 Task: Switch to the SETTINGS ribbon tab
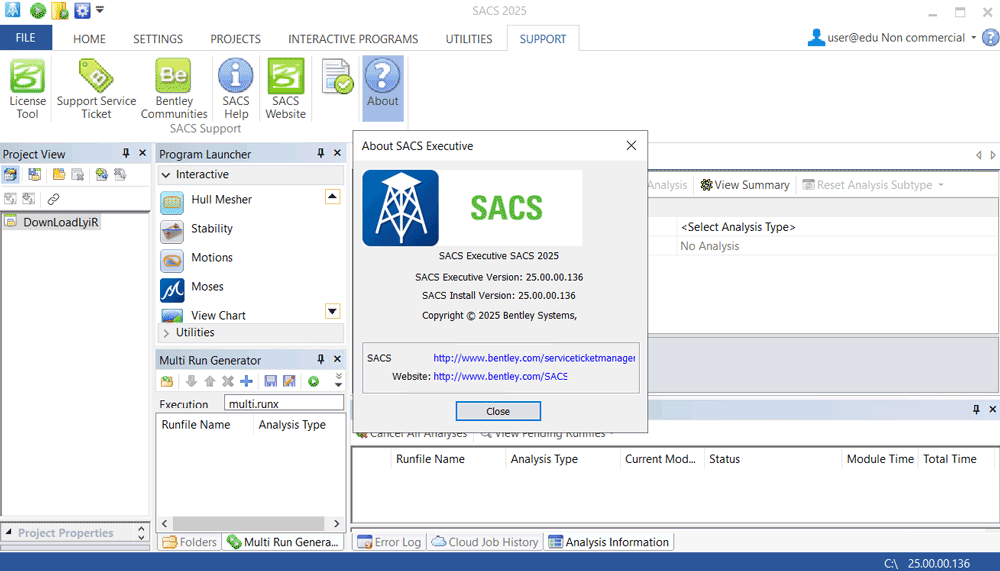pyautogui.click(x=158, y=39)
